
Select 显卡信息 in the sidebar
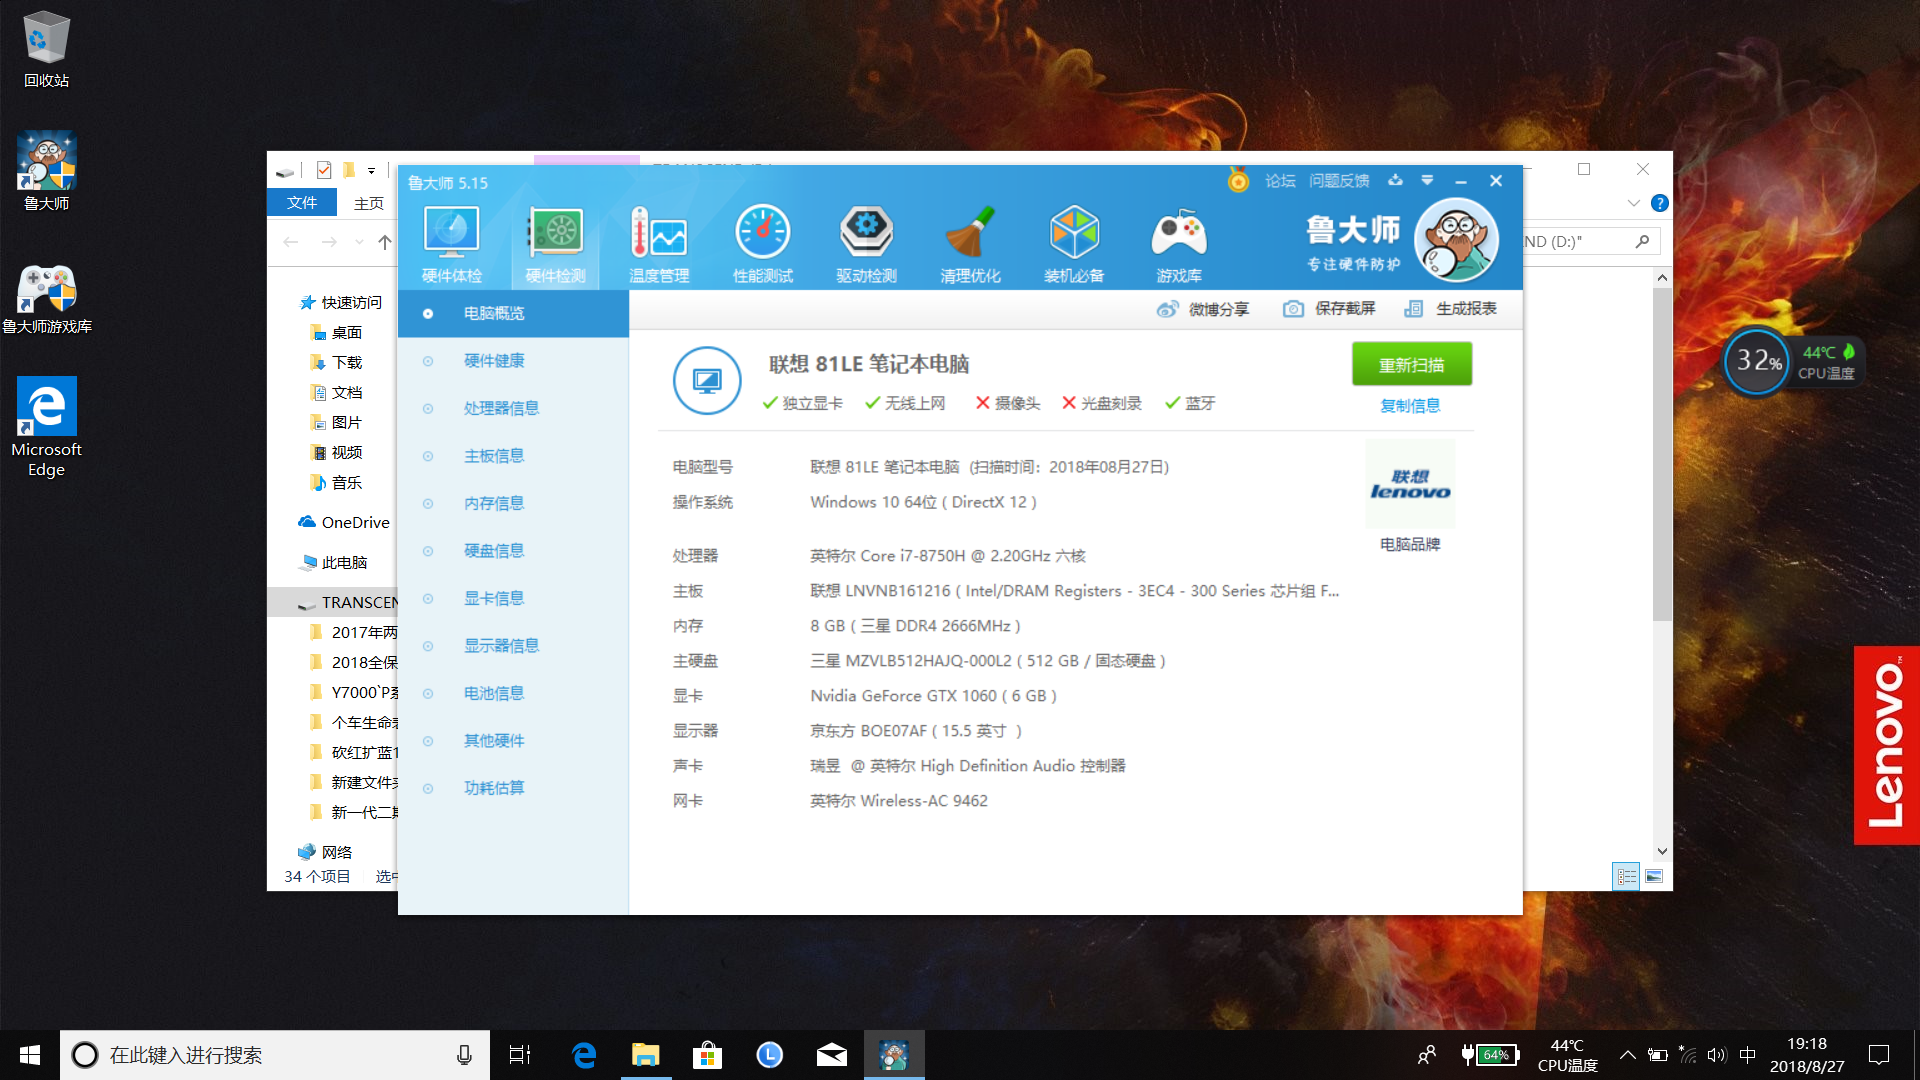(x=494, y=598)
